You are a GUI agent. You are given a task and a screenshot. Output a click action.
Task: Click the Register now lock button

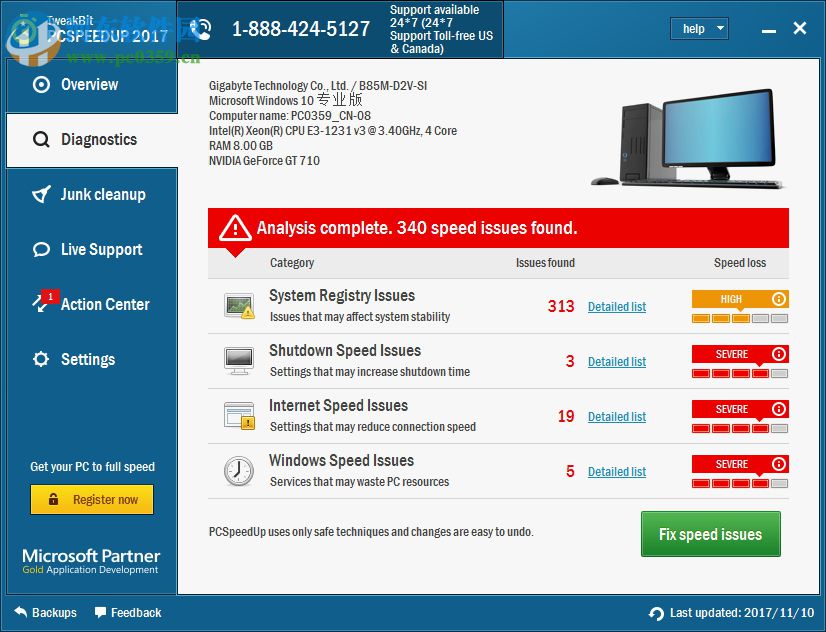(91, 500)
